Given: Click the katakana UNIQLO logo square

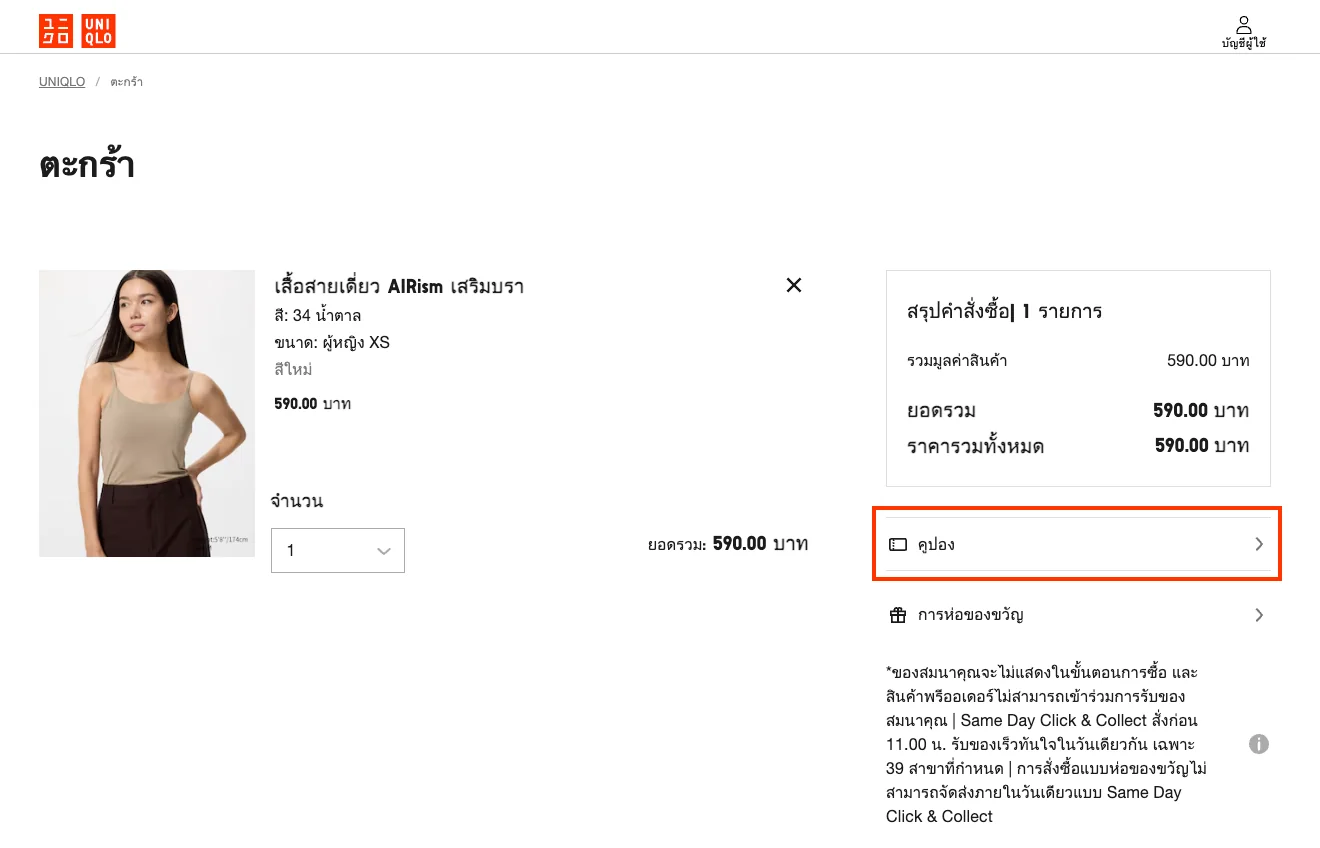Looking at the screenshot, I should 56,31.
